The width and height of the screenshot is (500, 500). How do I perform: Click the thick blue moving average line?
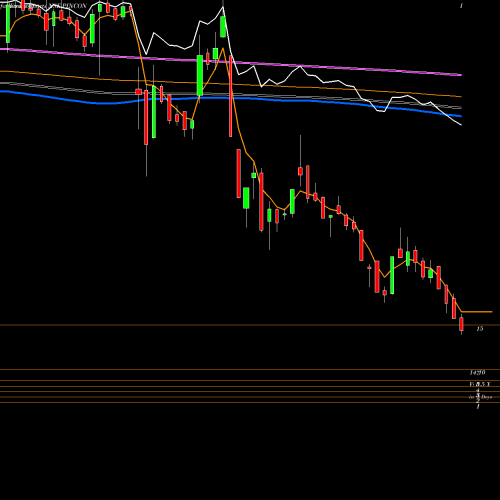[x=231, y=98]
